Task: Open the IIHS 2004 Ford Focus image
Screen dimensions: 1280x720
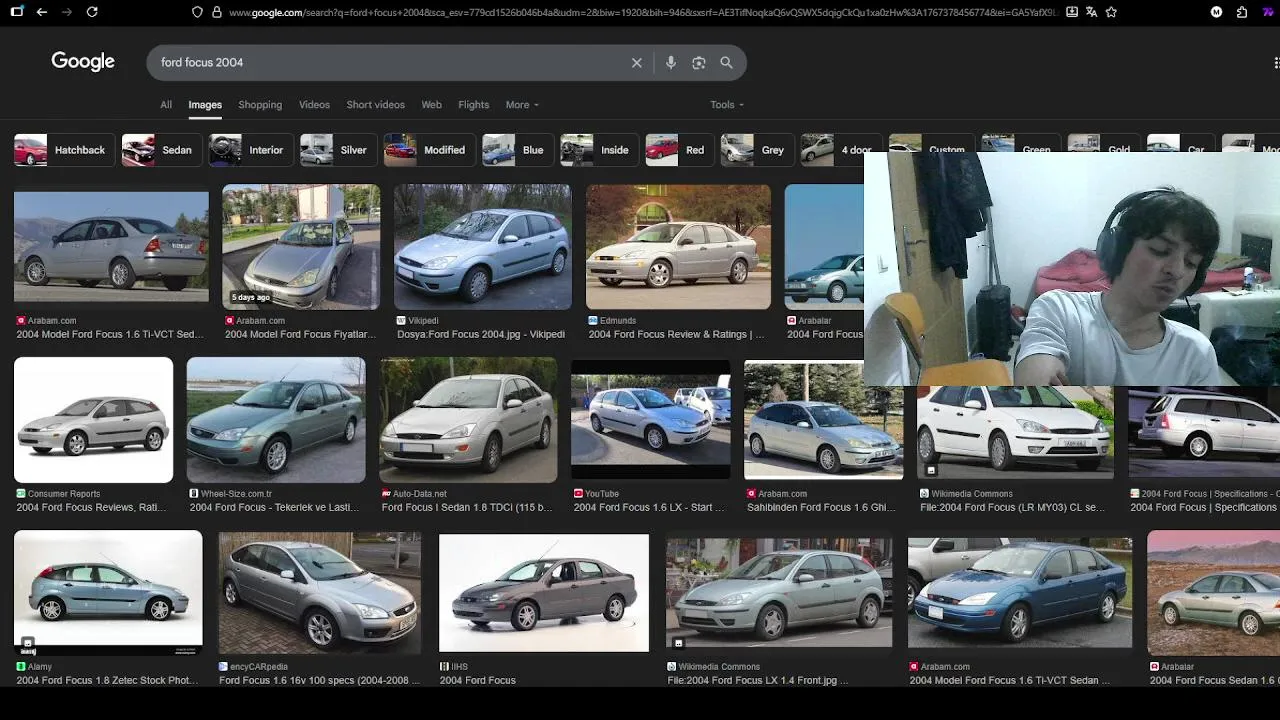Action: click(x=544, y=593)
